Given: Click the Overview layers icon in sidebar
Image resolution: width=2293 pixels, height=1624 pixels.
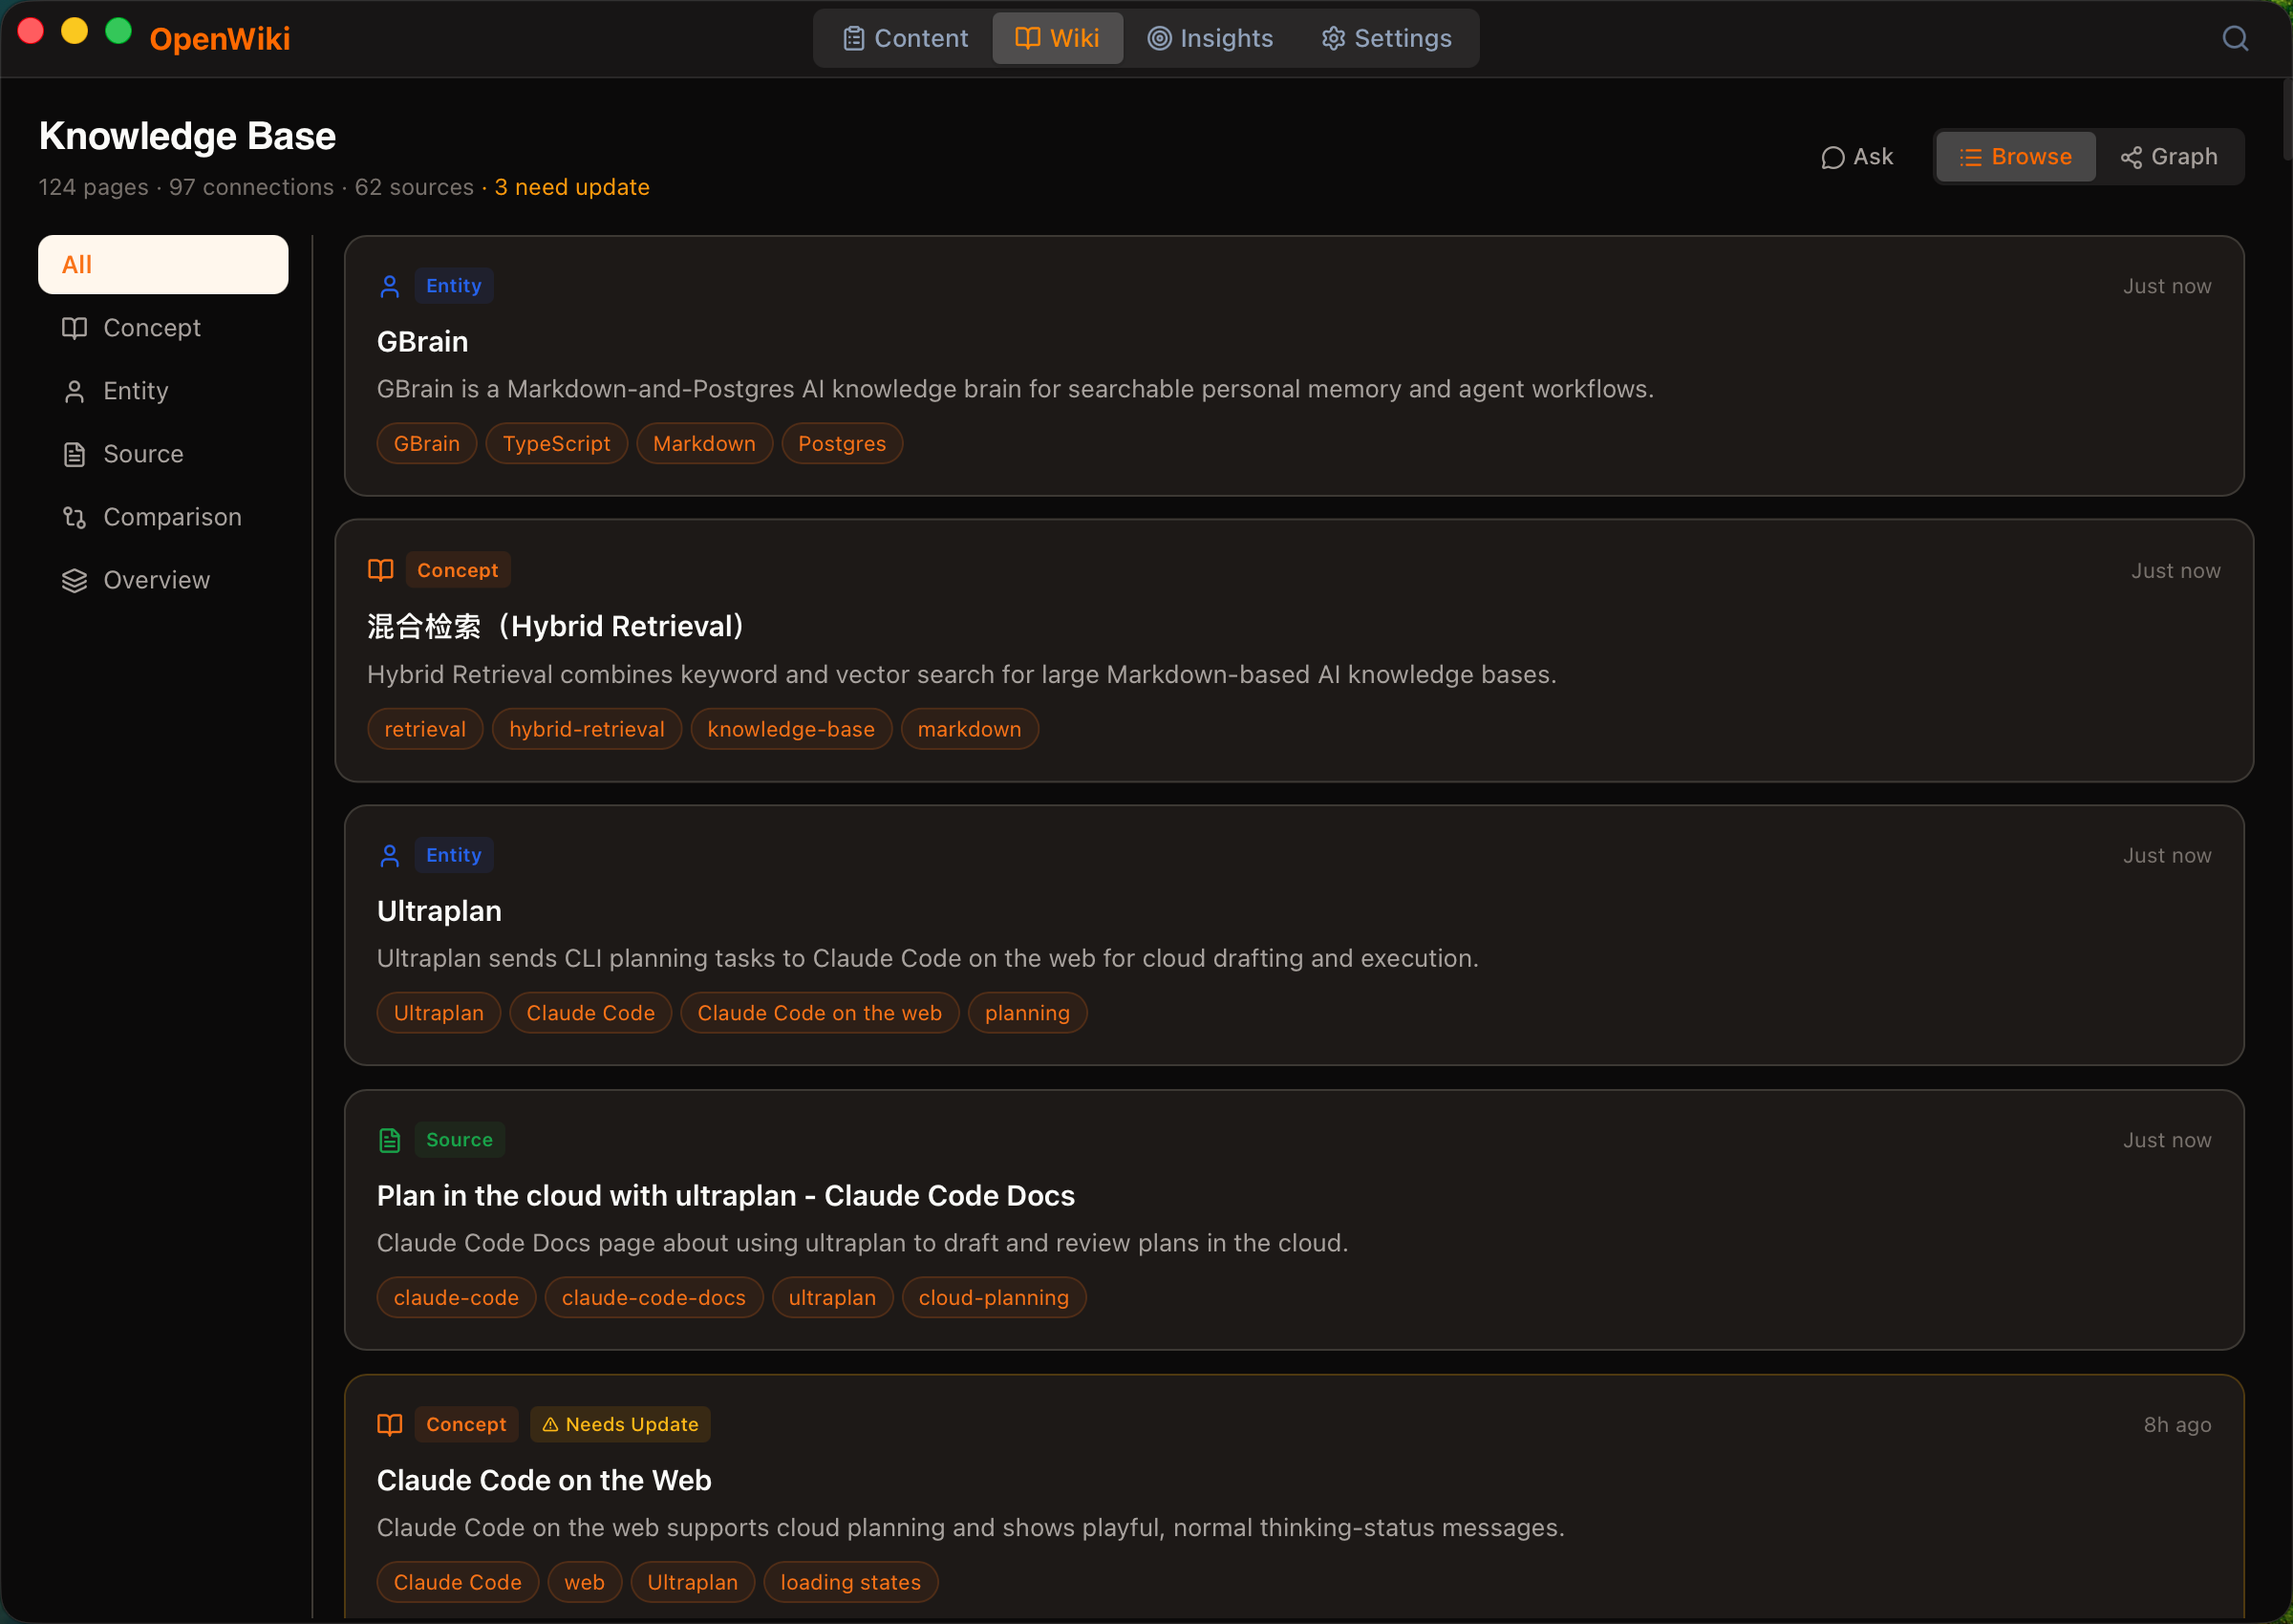Looking at the screenshot, I should coord(74,580).
